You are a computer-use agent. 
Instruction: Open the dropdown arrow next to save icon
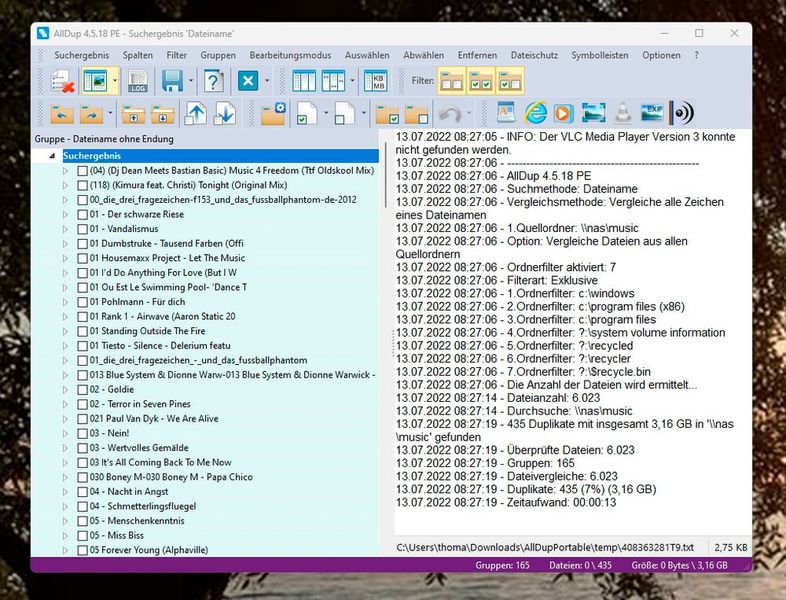190,81
